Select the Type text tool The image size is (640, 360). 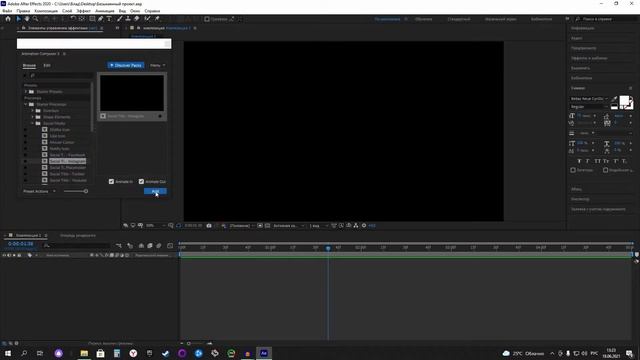click(x=109, y=19)
